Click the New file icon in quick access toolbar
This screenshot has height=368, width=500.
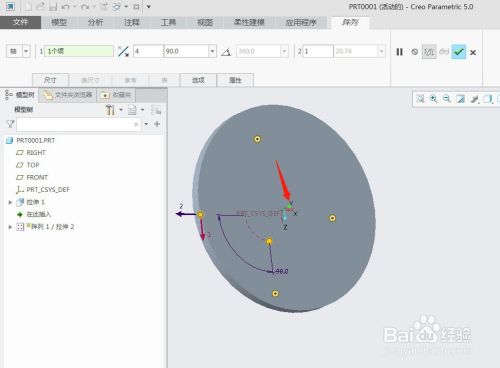[29, 7]
